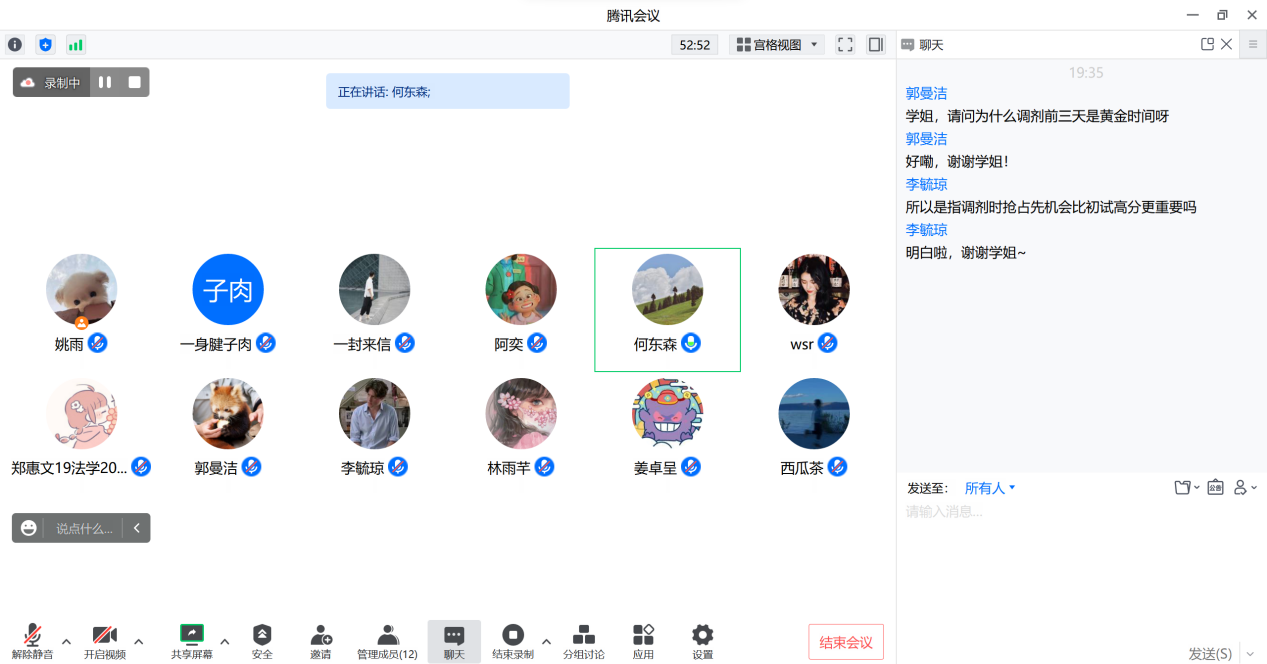The height and width of the screenshot is (664, 1267).
Task: Unmute microphone (解除静音)
Action: point(32,641)
